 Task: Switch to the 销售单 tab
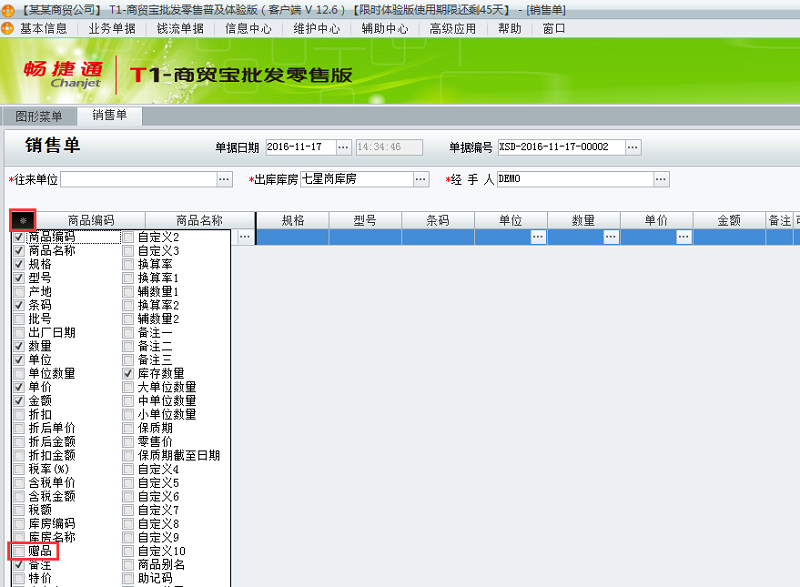click(x=109, y=115)
